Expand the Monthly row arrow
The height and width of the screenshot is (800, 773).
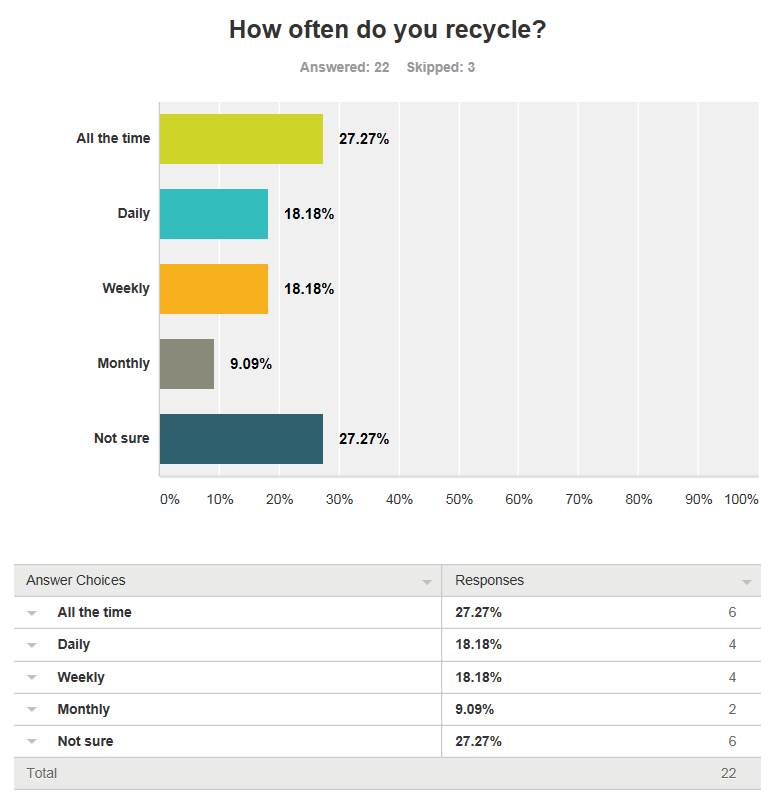point(32,709)
